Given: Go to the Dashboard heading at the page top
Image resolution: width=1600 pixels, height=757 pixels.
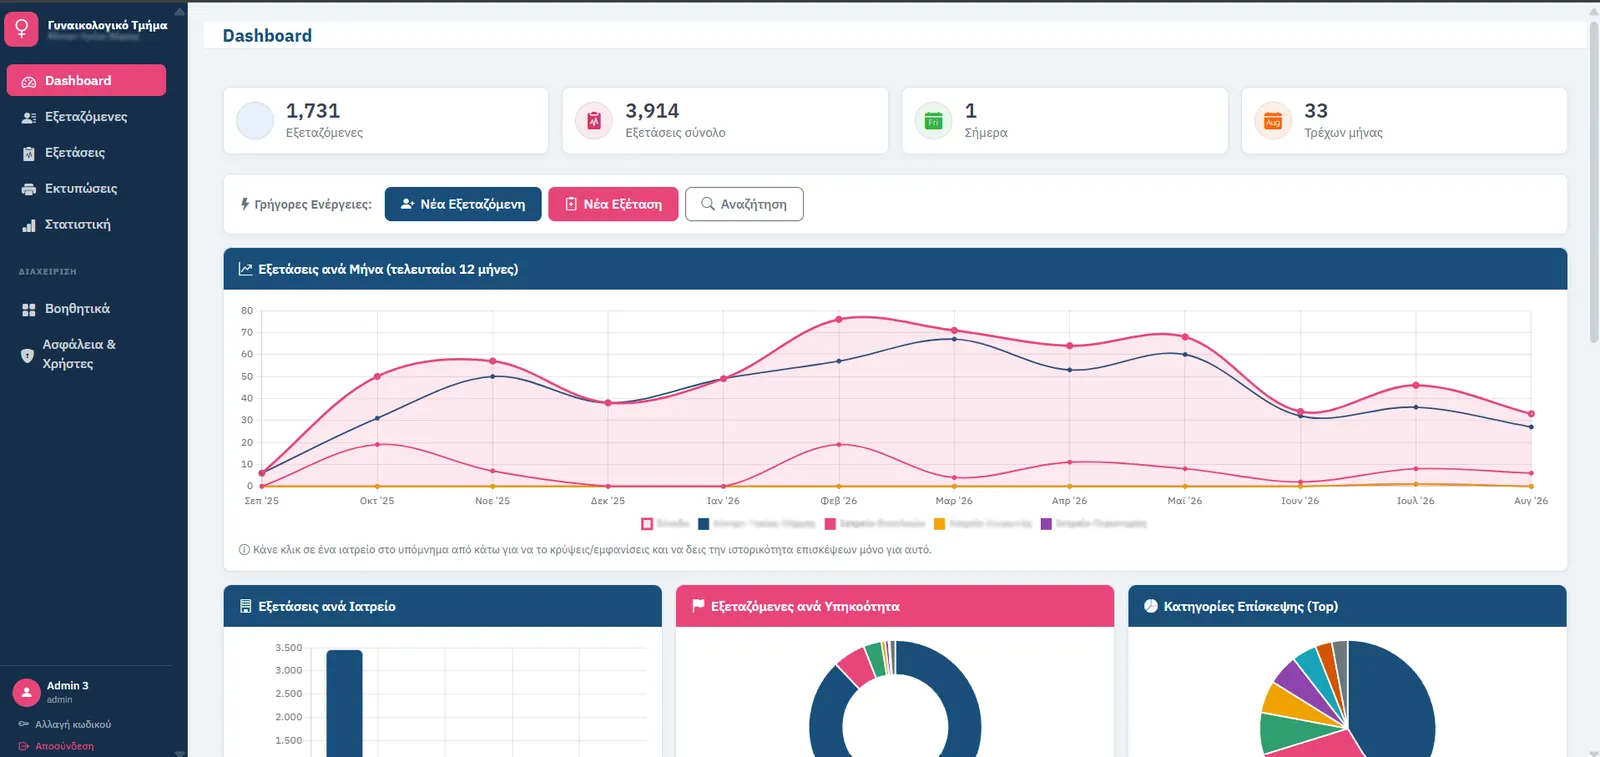Looking at the screenshot, I should [267, 36].
